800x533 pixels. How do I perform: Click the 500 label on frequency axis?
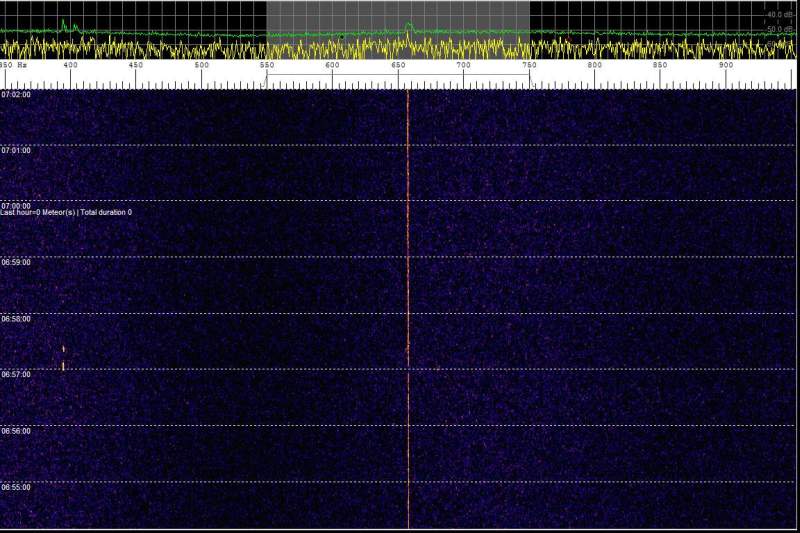201,66
